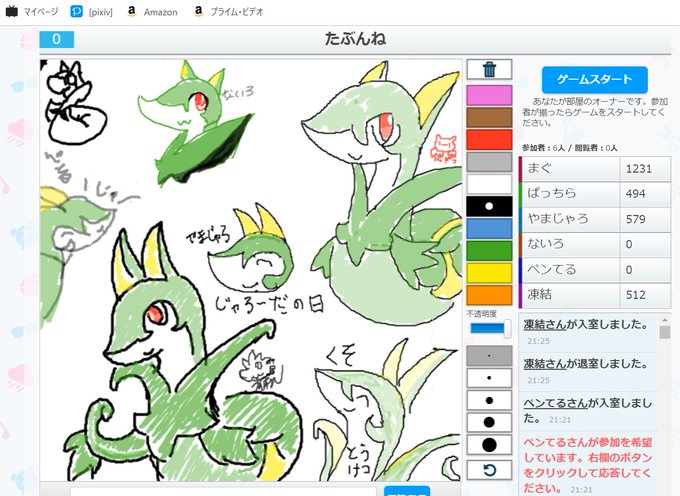The height and width of the screenshot is (496, 680).
Task: Click 凍結さん link in 退室しました message
Action: pyautogui.click(x=545, y=364)
